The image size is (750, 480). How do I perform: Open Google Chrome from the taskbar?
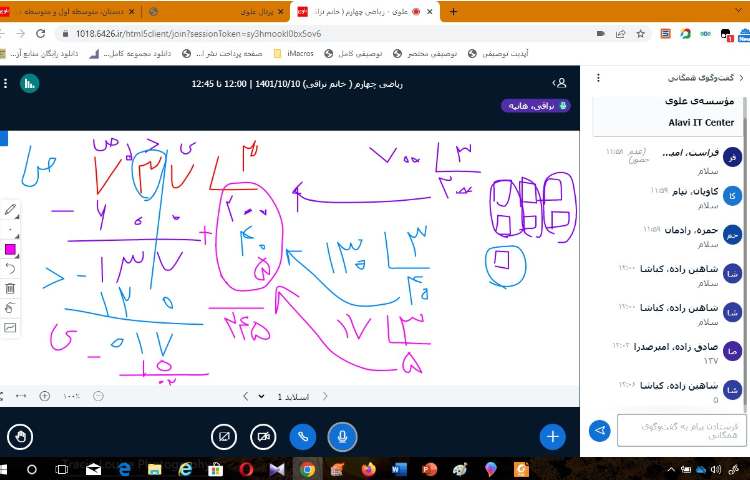[x=307, y=468]
